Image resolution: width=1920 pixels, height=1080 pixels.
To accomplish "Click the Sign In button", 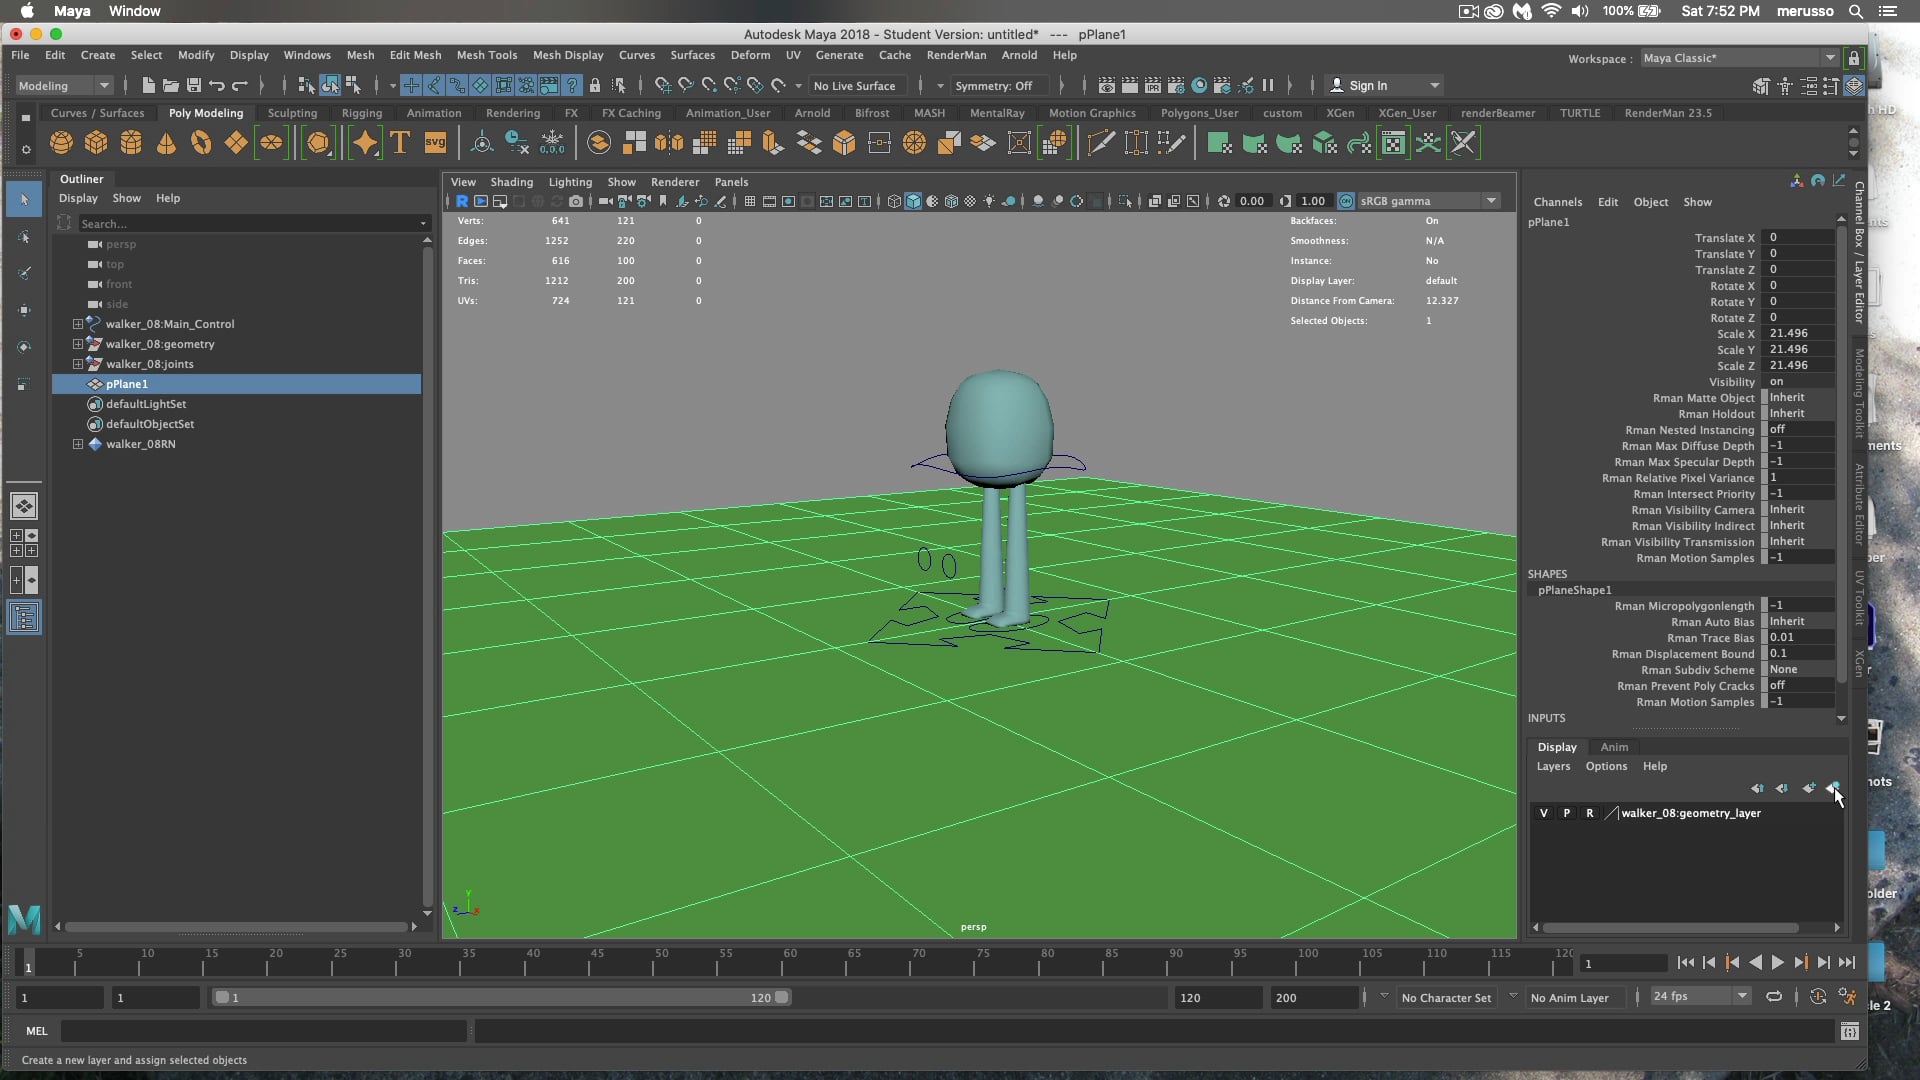I will pyautogui.click(x=1367, y=86).
